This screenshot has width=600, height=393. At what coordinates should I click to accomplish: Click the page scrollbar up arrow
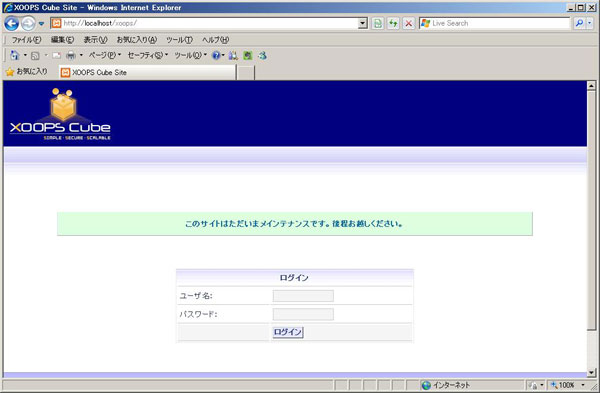[591, 86]
